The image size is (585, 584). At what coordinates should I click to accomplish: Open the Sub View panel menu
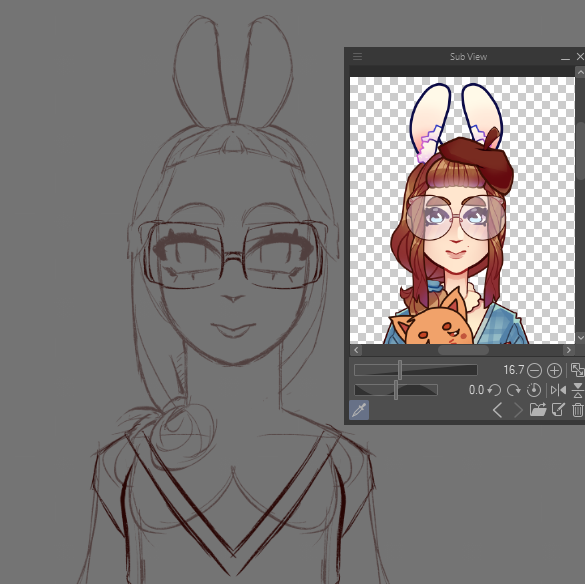(x=357, y=57)
